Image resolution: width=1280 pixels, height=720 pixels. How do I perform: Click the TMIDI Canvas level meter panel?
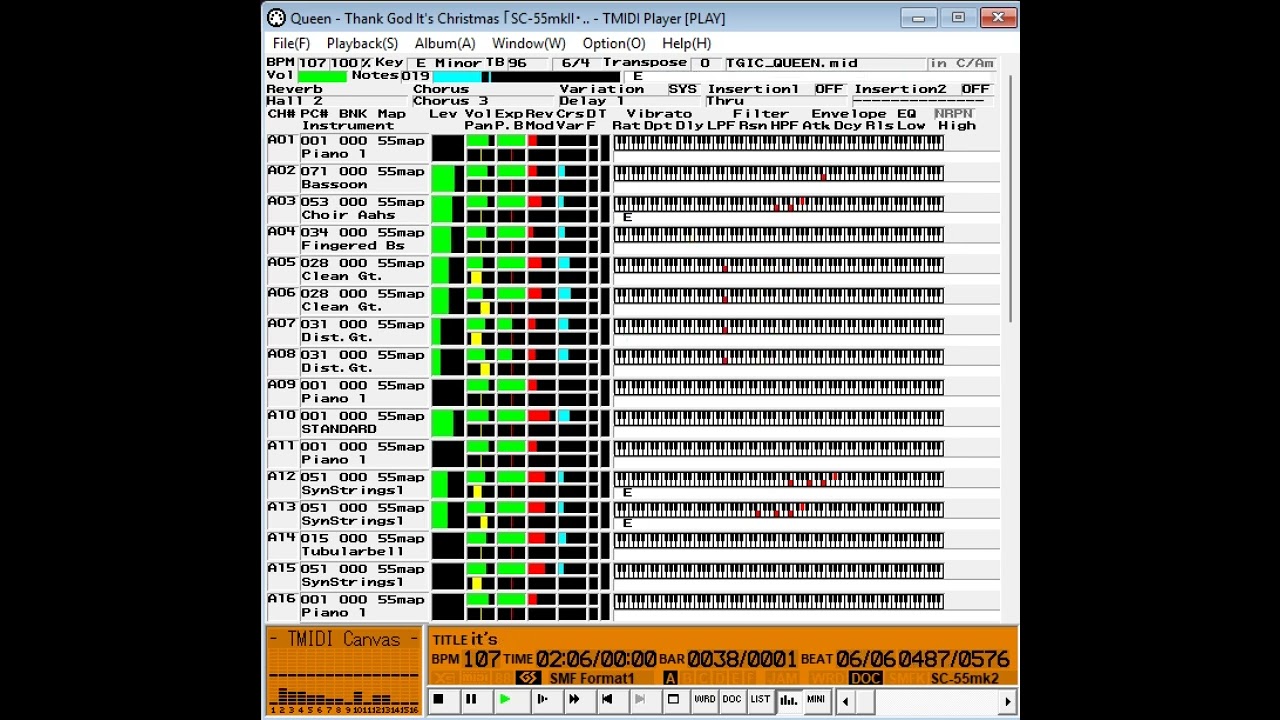(343, 672)
